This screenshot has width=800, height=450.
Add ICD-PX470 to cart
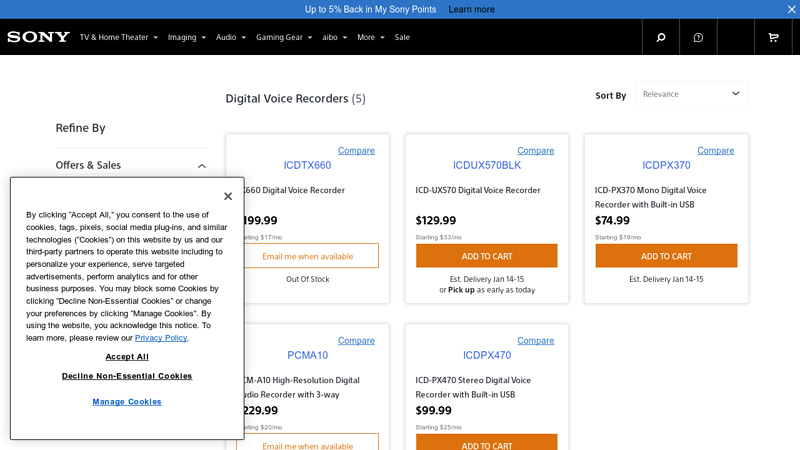[487, 442]
